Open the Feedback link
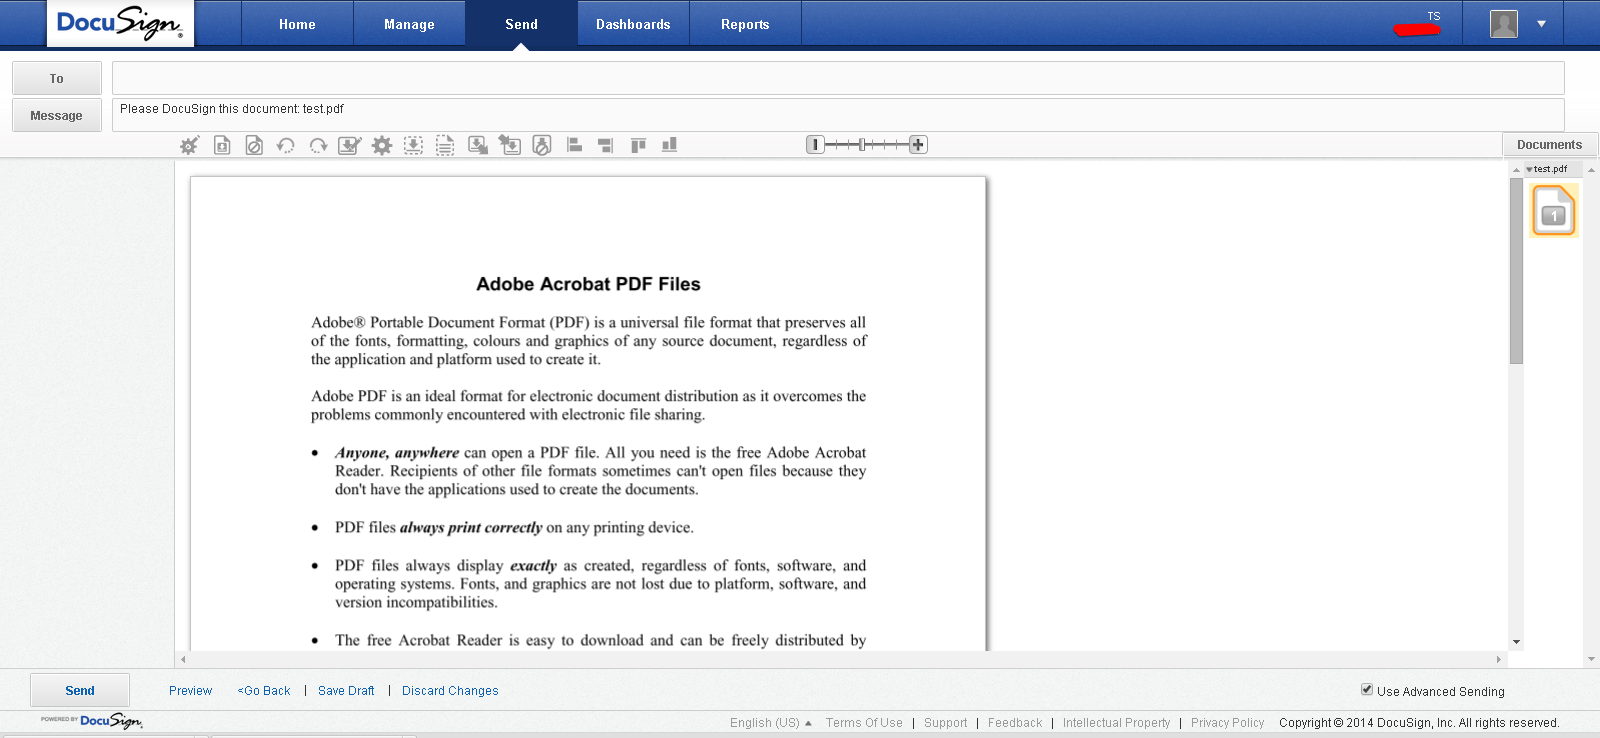Screen dimensions: 1600x738 [x=1015, y=723]
